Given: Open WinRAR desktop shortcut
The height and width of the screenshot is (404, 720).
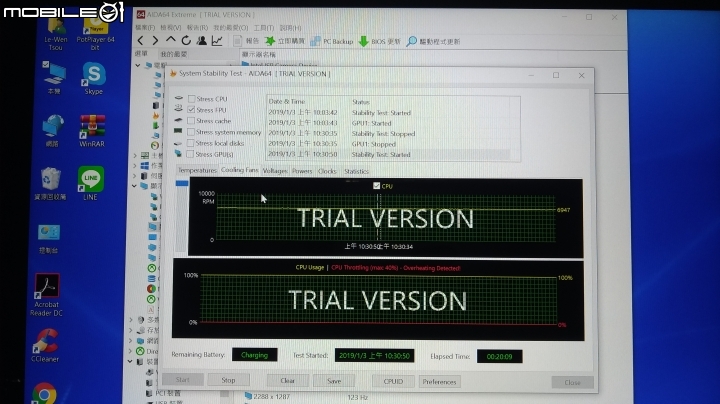Looking at the screenshot, I should 92,131.
